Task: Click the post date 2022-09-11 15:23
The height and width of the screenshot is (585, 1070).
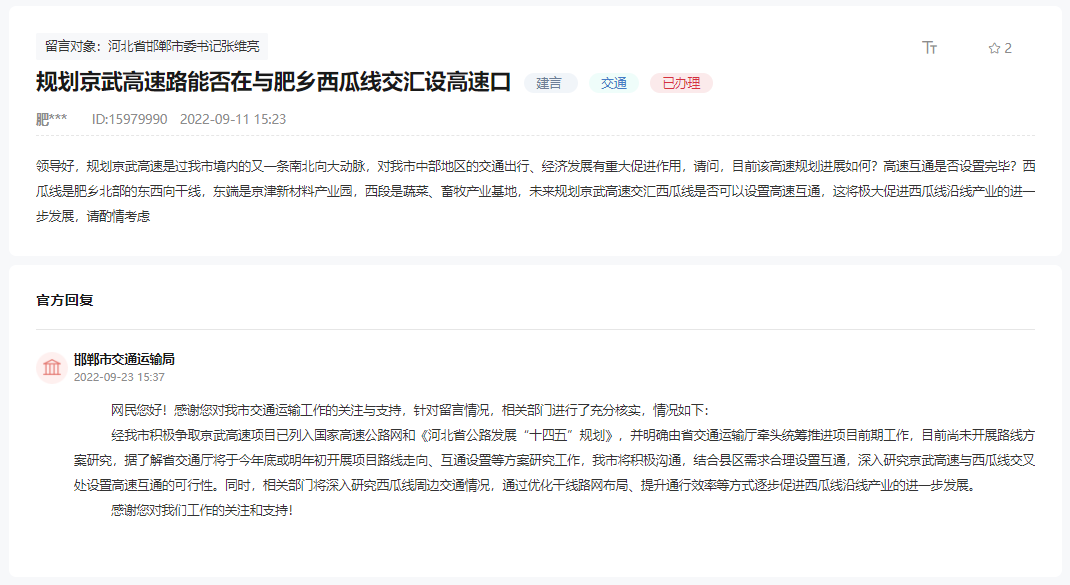Action: point(233,119)
